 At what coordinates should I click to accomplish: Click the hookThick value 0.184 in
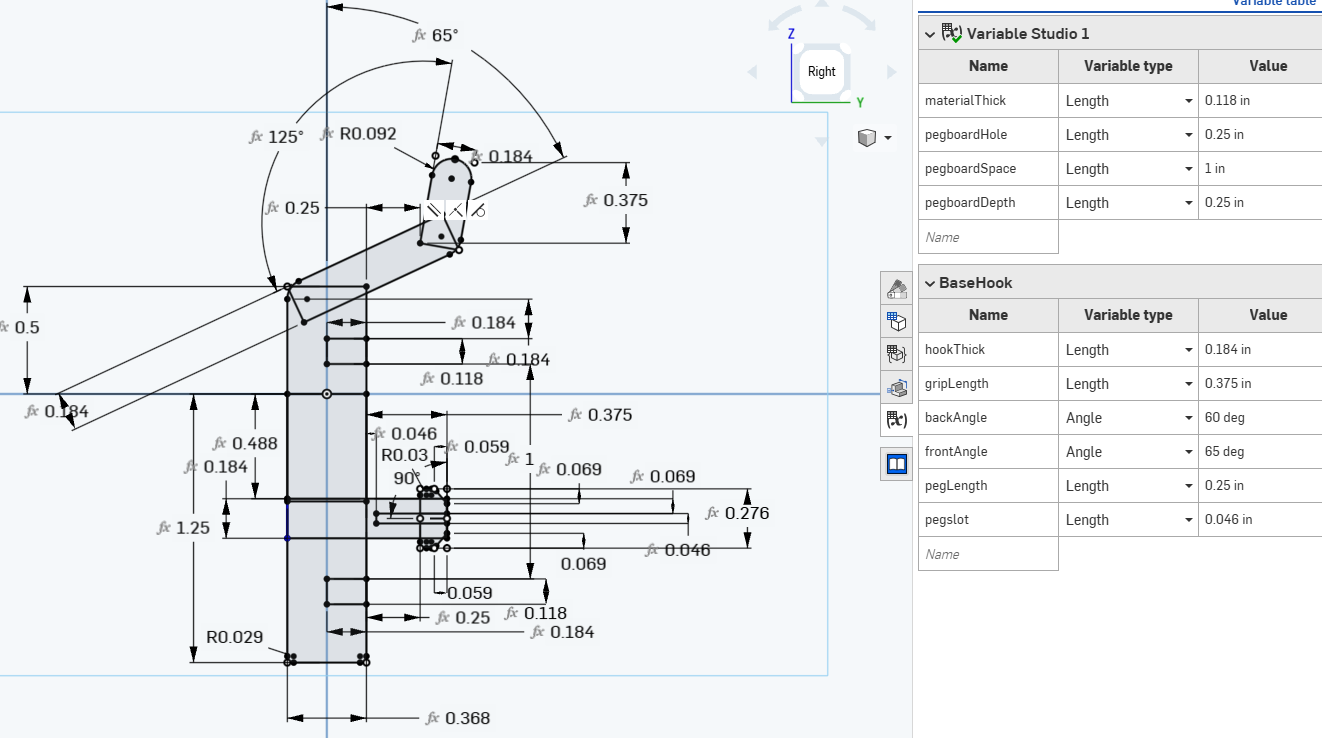click(x=1259, y=350)
